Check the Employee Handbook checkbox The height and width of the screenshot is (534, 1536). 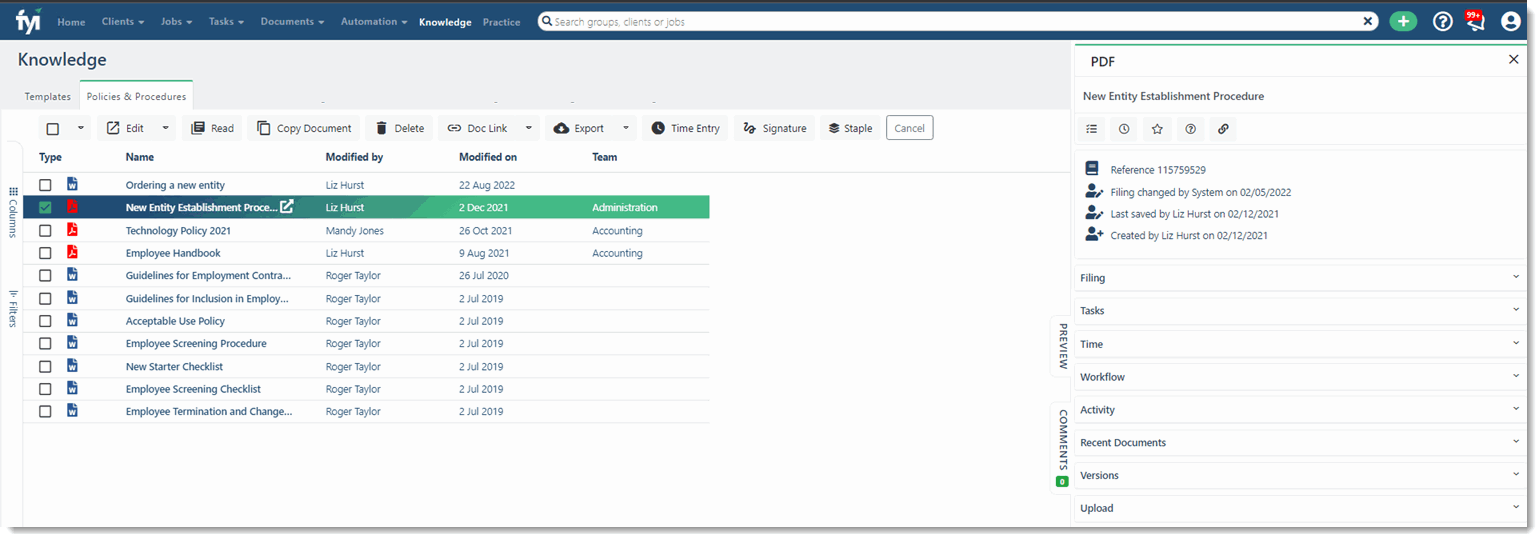tap(45, 253)
